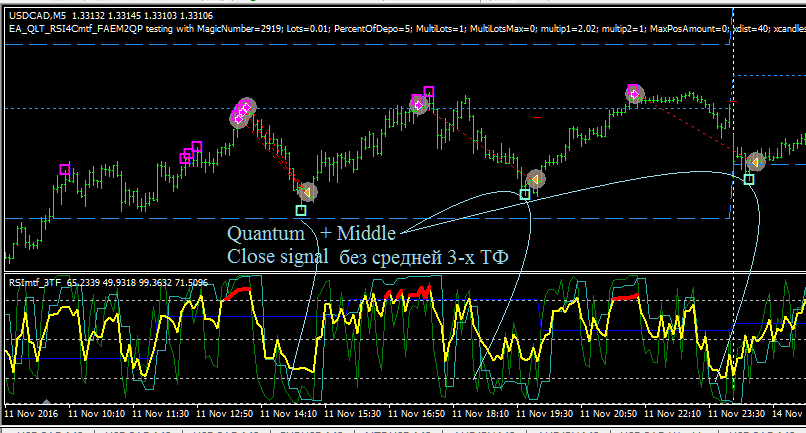
Task: Click the gray sell-close arrow circle at the 14:10 low
Action: pyautogui.click(x=307, y=192)
